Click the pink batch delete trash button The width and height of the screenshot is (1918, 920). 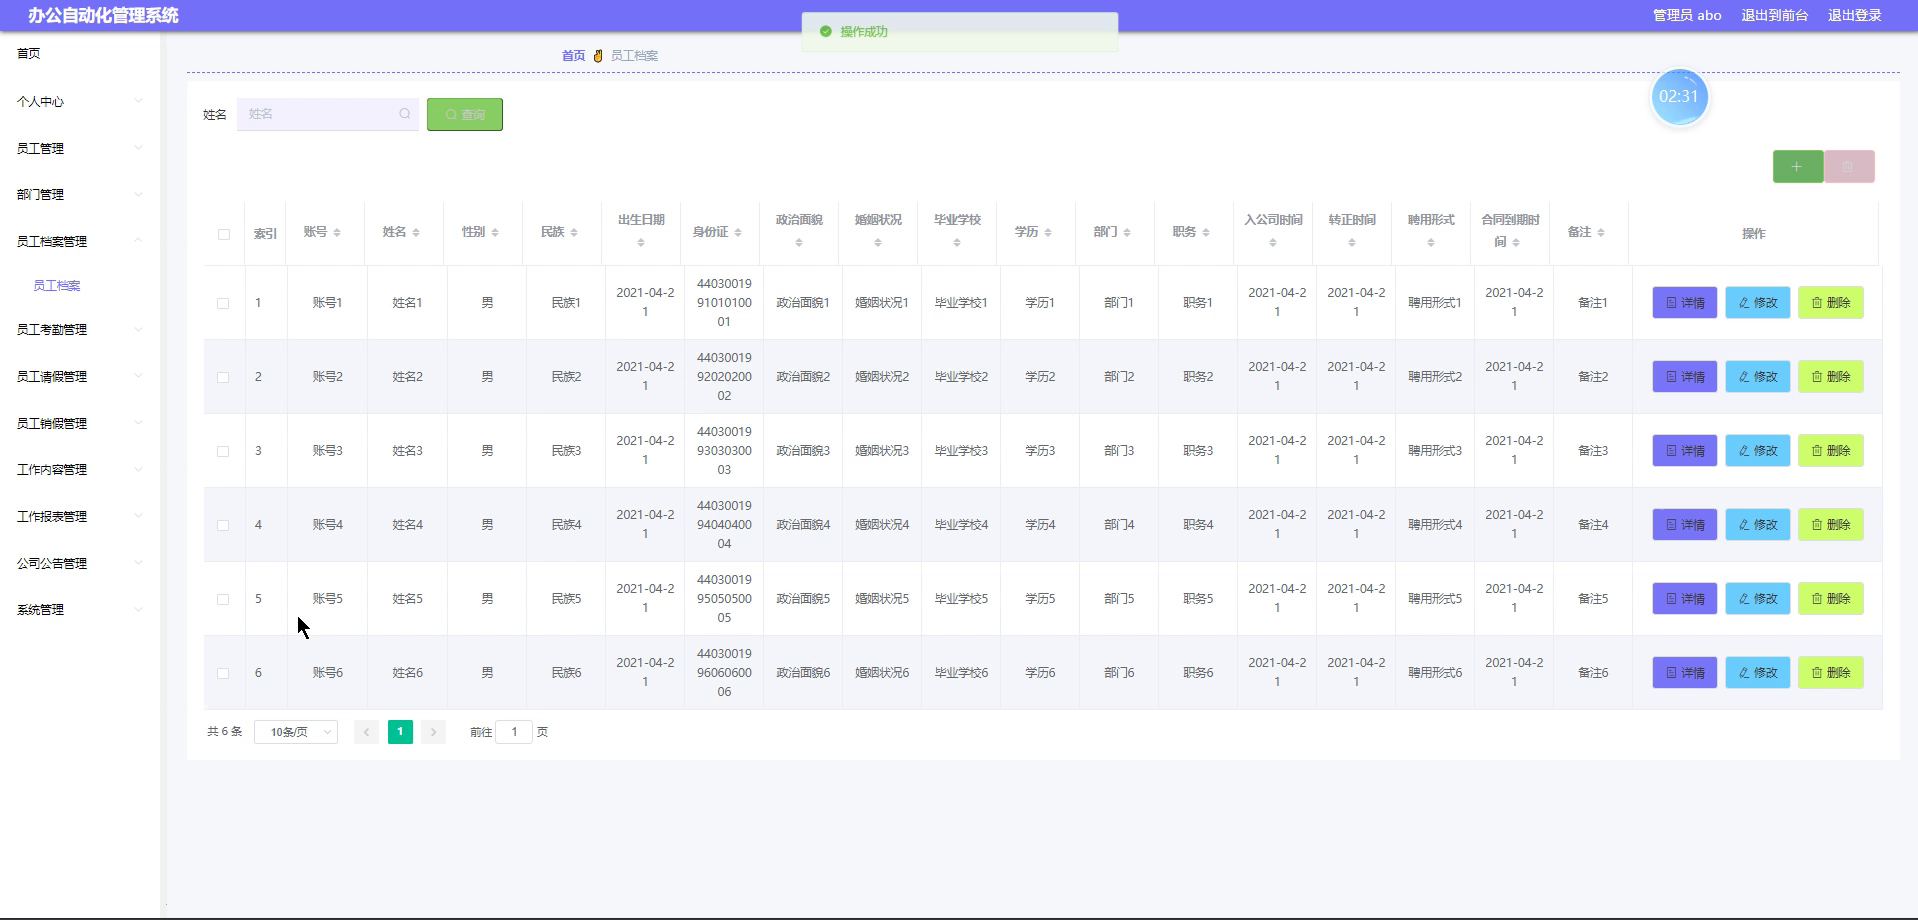click(1848, 167)
